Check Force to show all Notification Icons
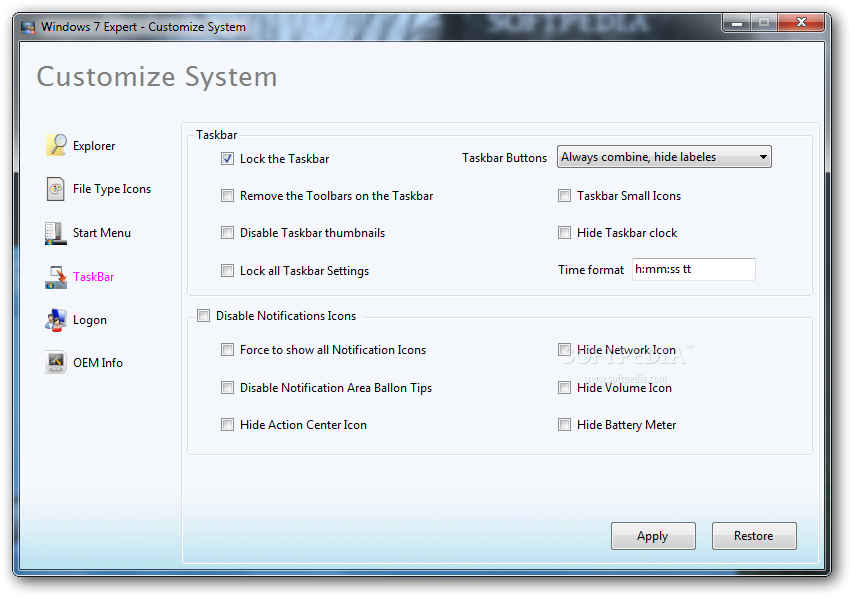The width and height of the screenshot is (852, 597). (x=227, y=350)
